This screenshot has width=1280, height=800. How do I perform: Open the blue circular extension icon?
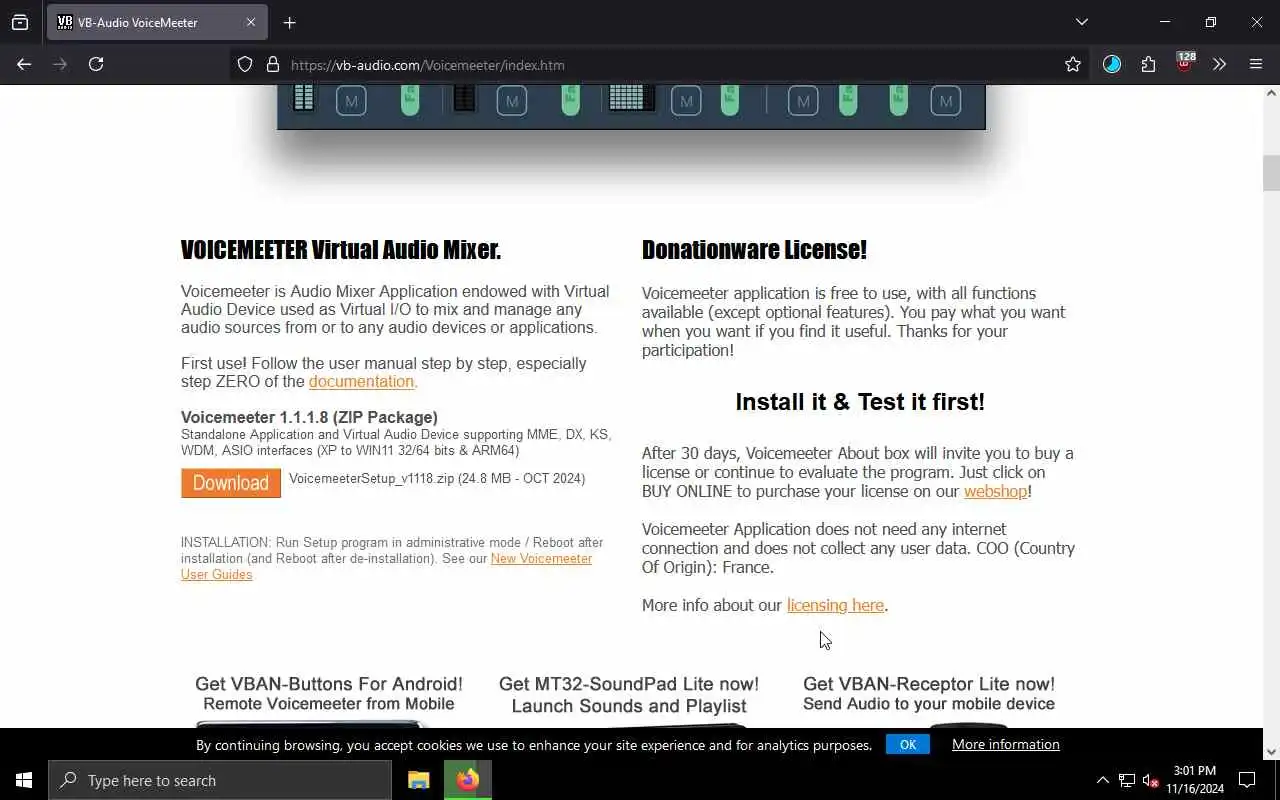(x=1112, y=64)
